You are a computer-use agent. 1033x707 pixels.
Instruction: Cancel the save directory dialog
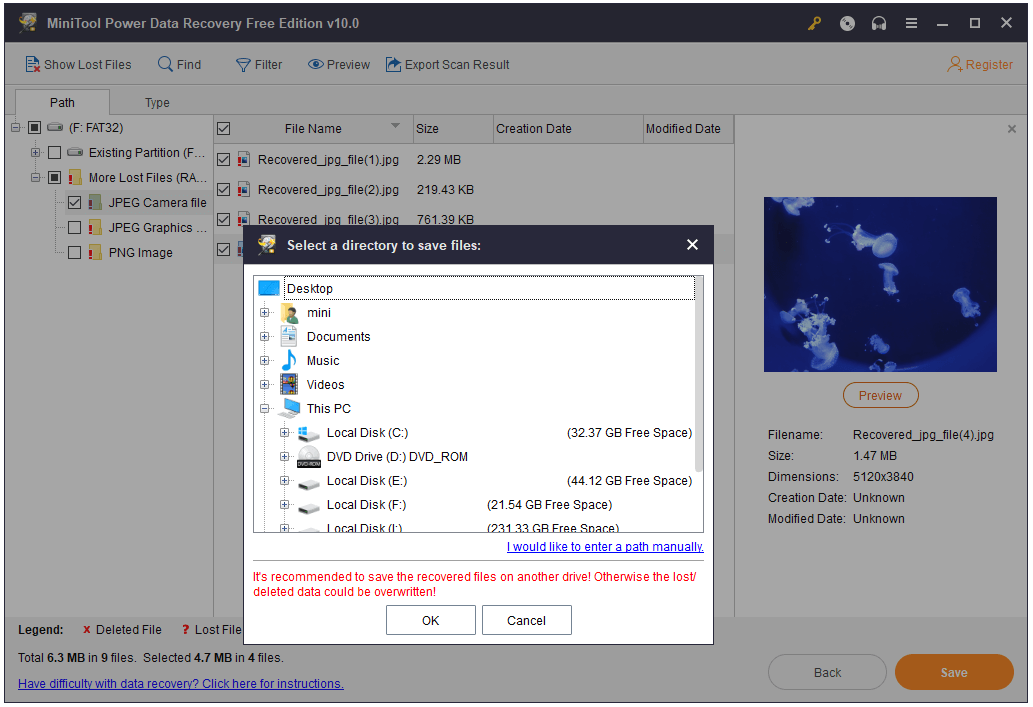(x=526, y=621)
